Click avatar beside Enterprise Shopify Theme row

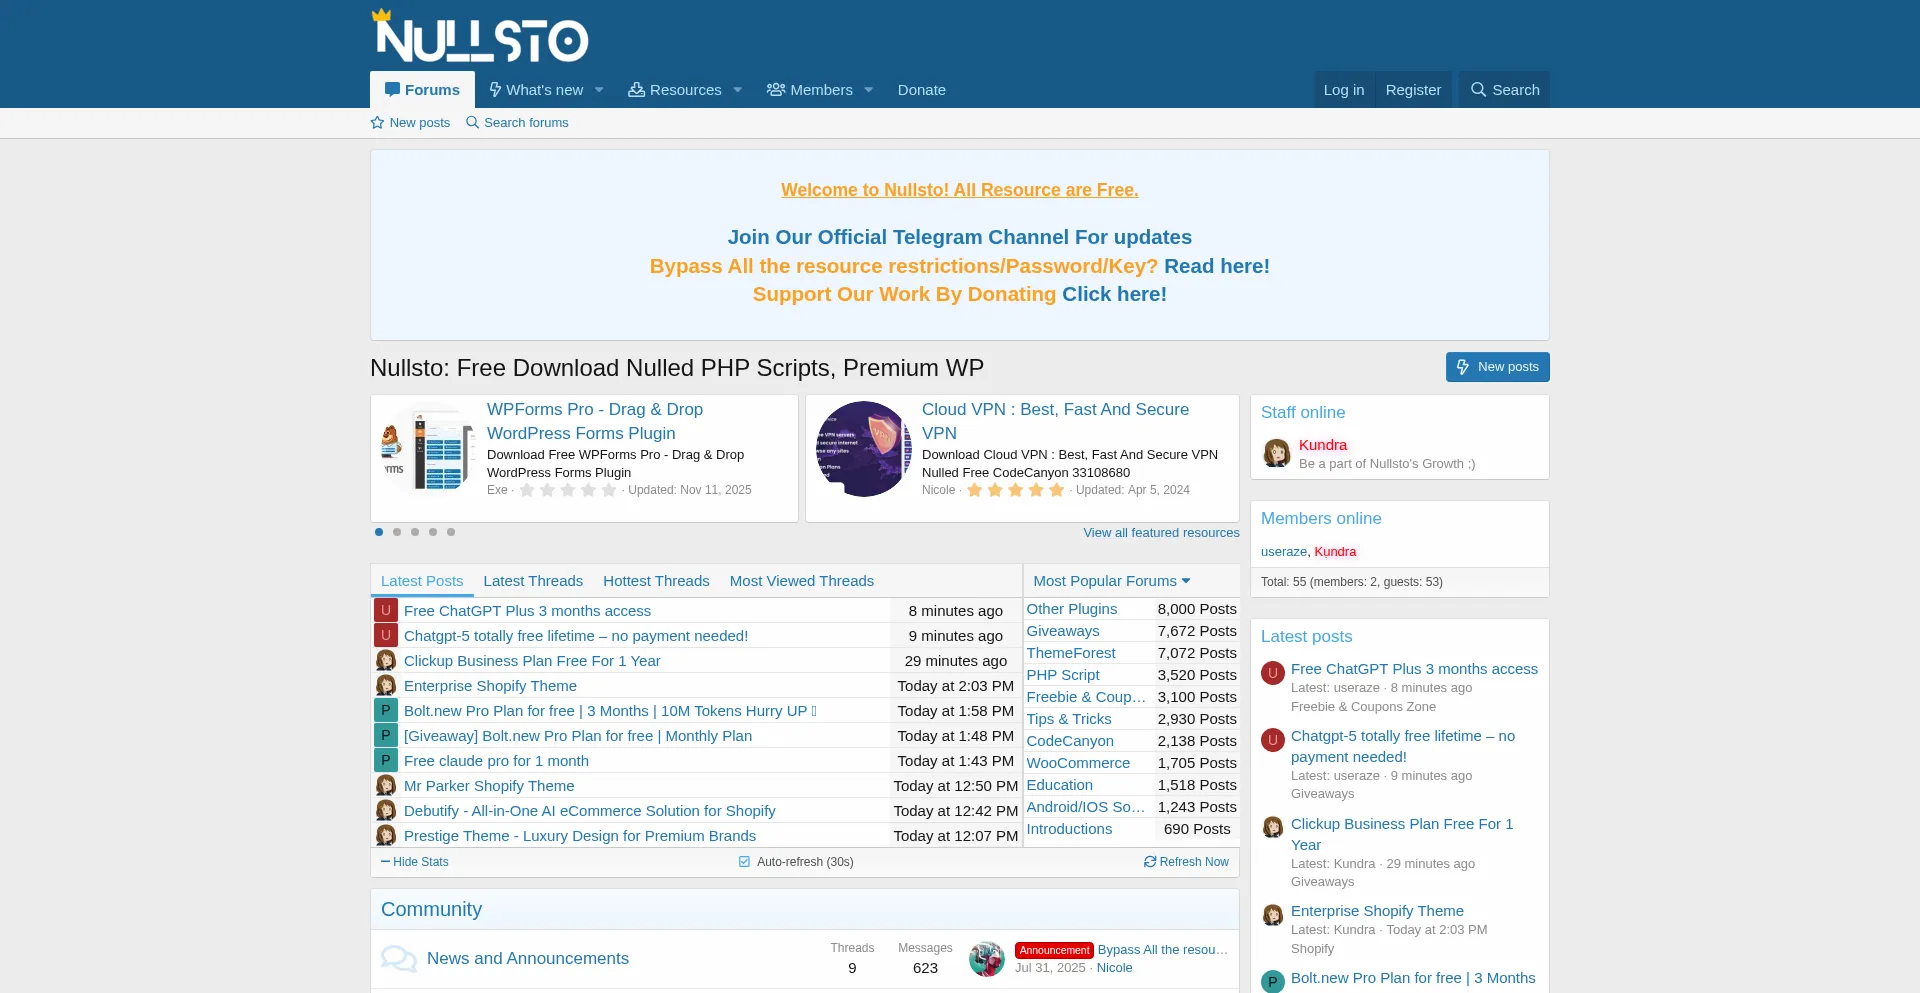click(386, 685)
